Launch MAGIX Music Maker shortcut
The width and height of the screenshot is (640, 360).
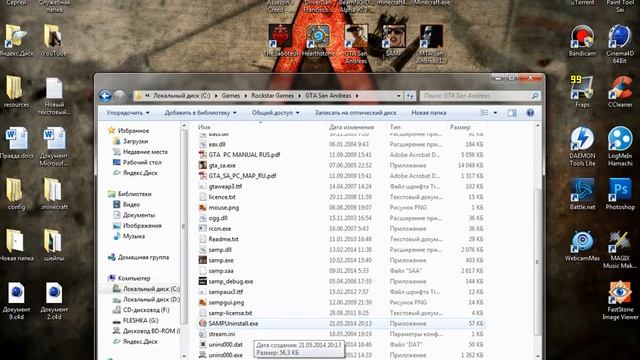620,249
